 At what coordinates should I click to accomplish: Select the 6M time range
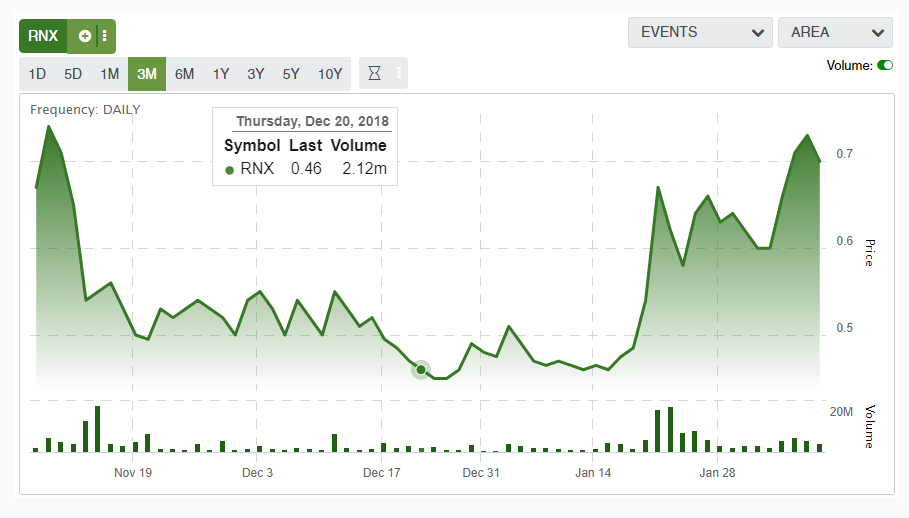tap(184, 74)
